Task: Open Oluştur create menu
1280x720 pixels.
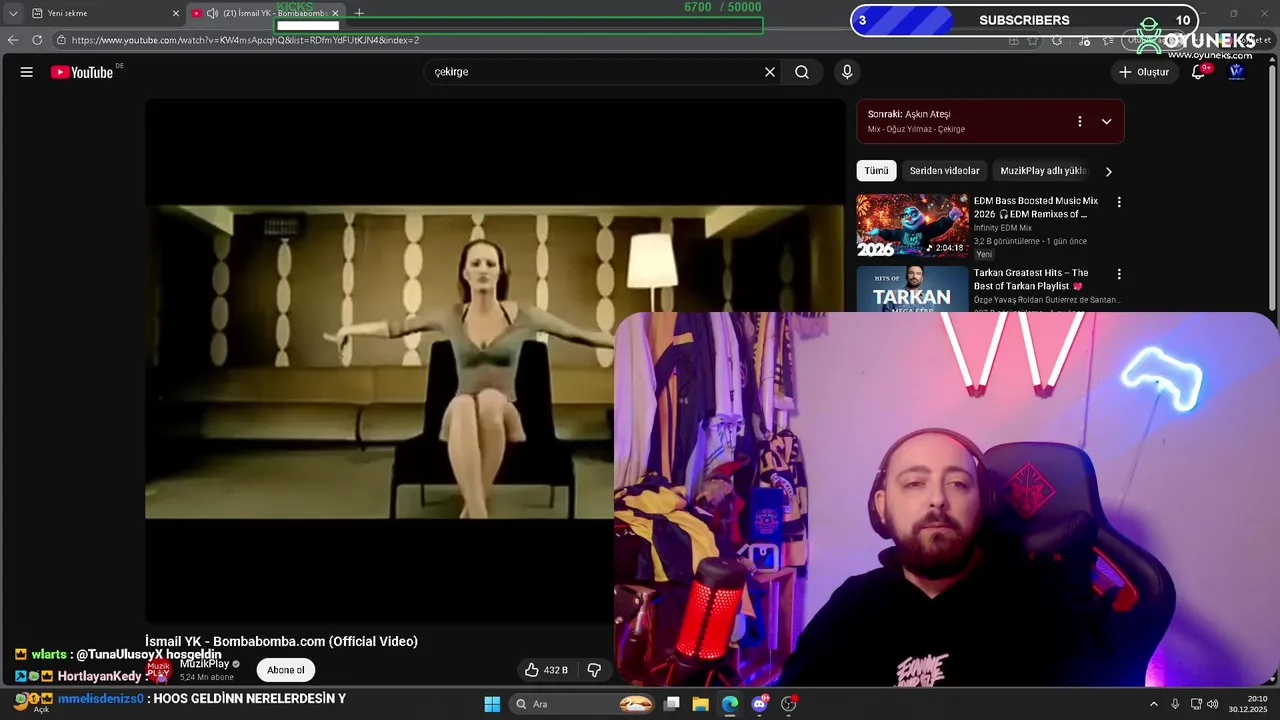Action: 1144,72
